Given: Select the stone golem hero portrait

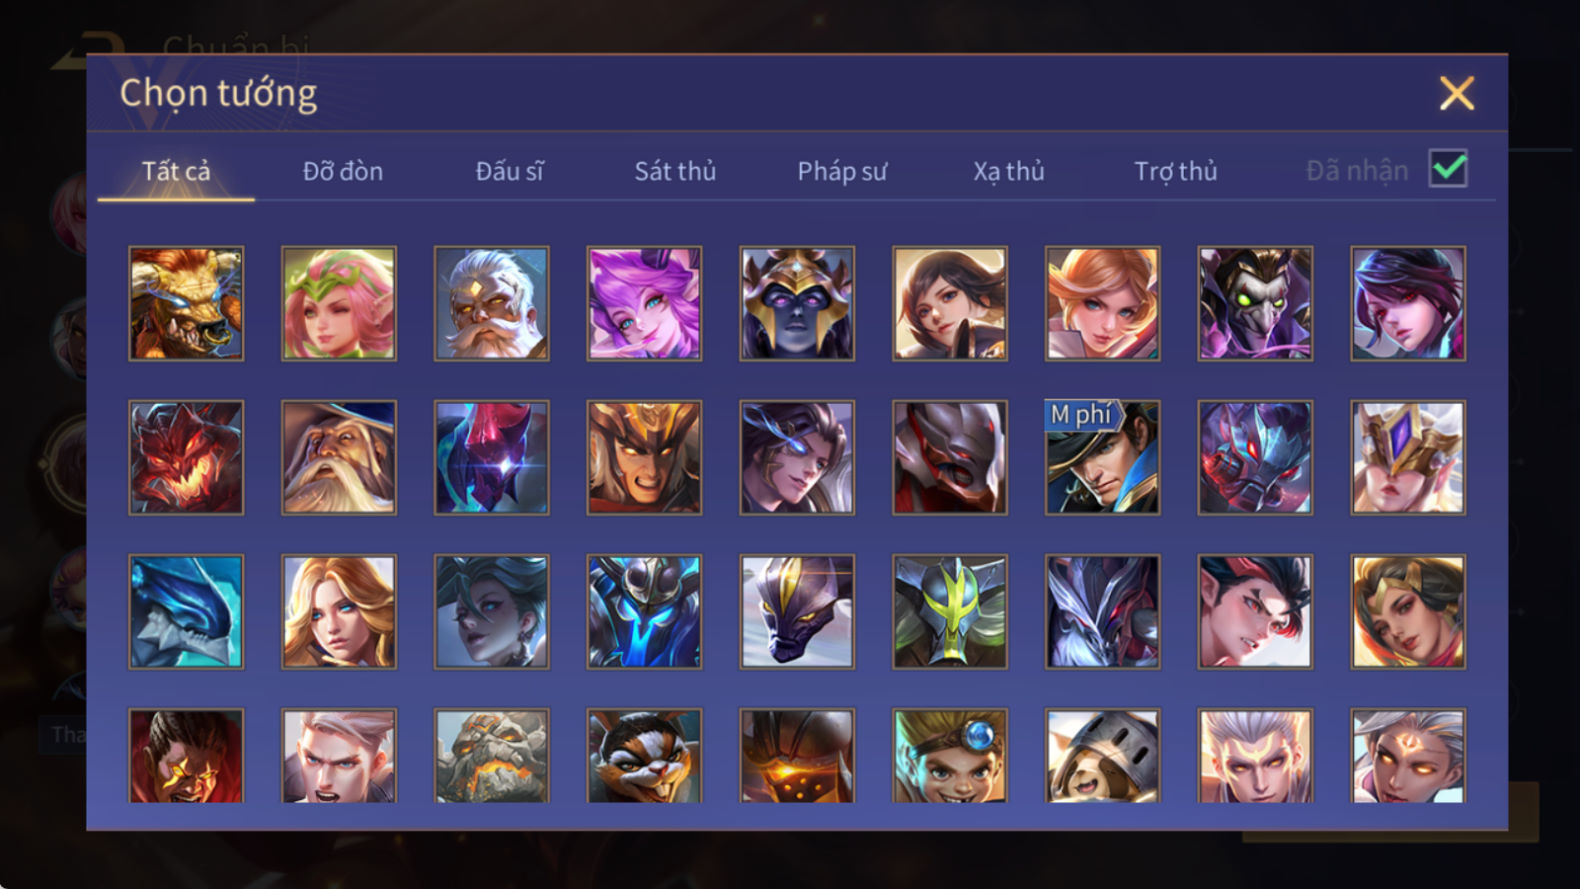Looking at the screenshot, I should 491,756.
